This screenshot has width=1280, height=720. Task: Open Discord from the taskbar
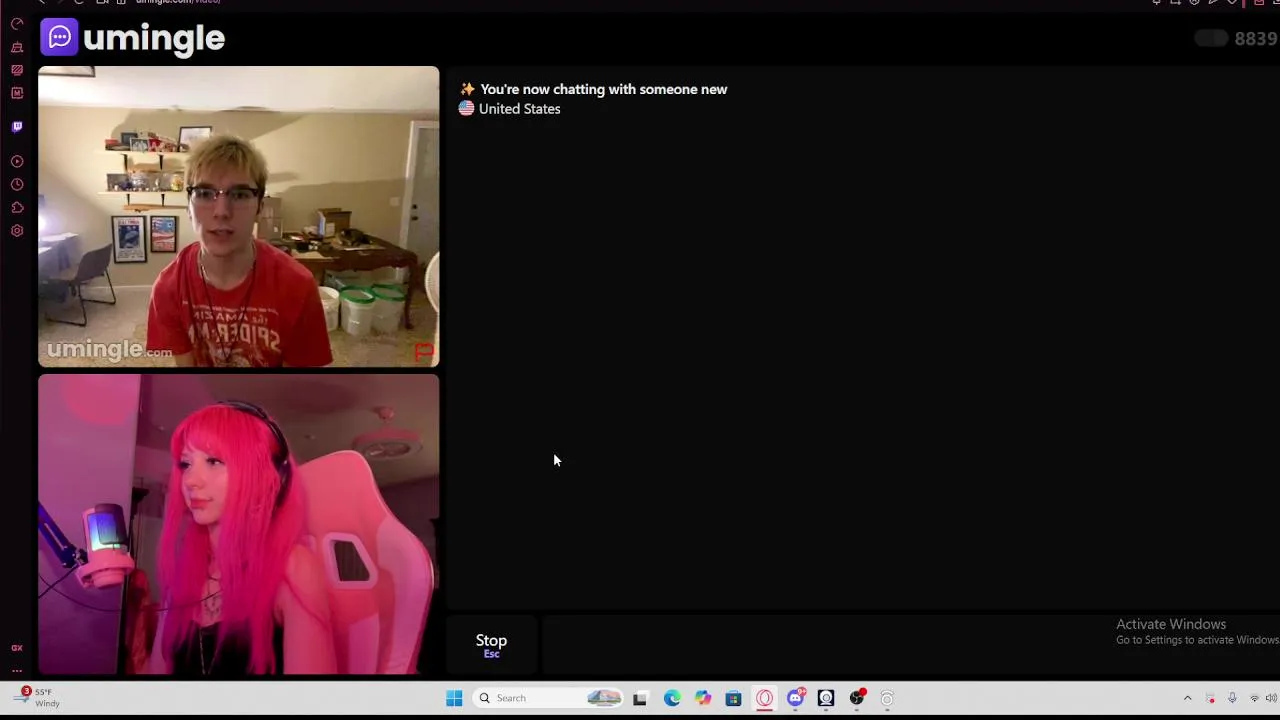pos(796,698)
